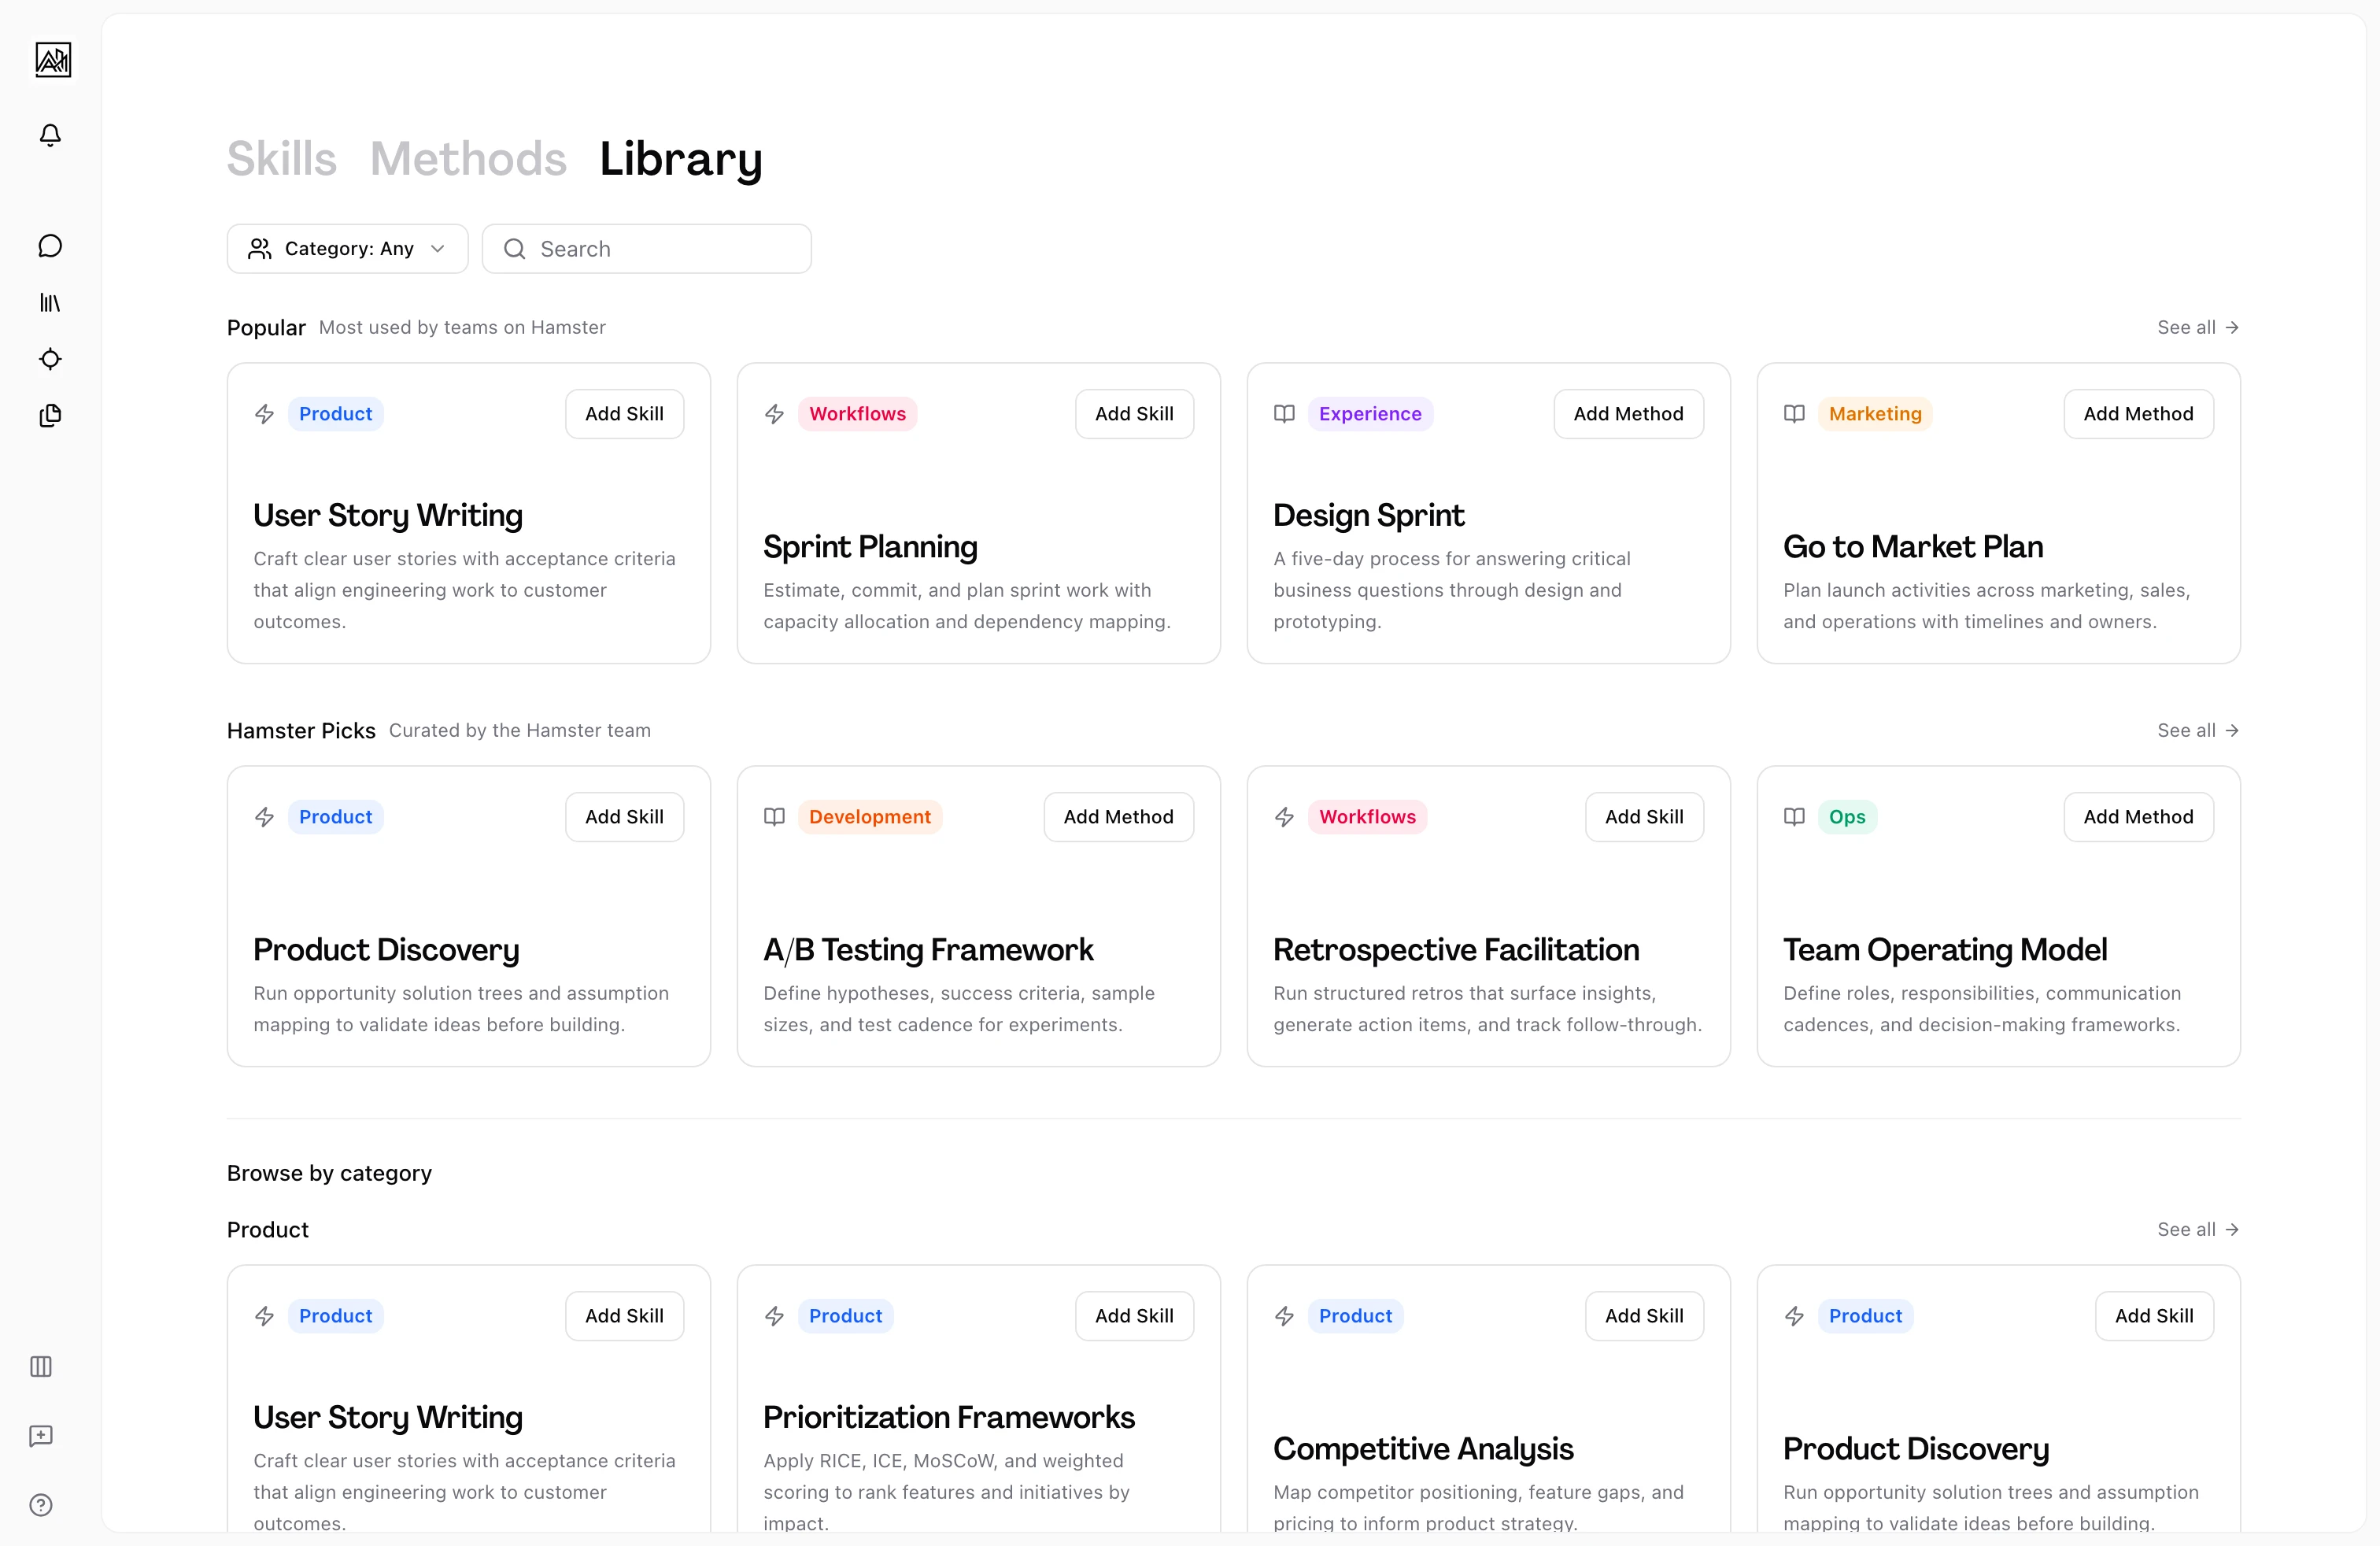Open the chat bubble icon in sidebar
The width and height of the screenshot is (2380, 1546).
tap(50, 246)
